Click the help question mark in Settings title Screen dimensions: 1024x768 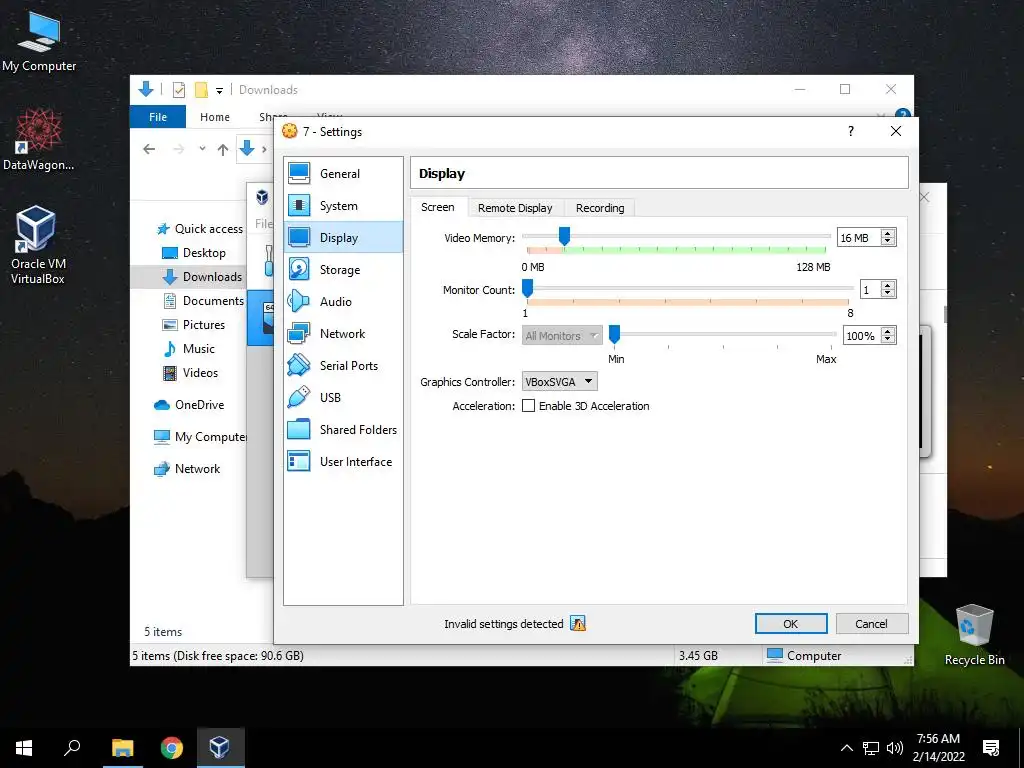point(850,131)
